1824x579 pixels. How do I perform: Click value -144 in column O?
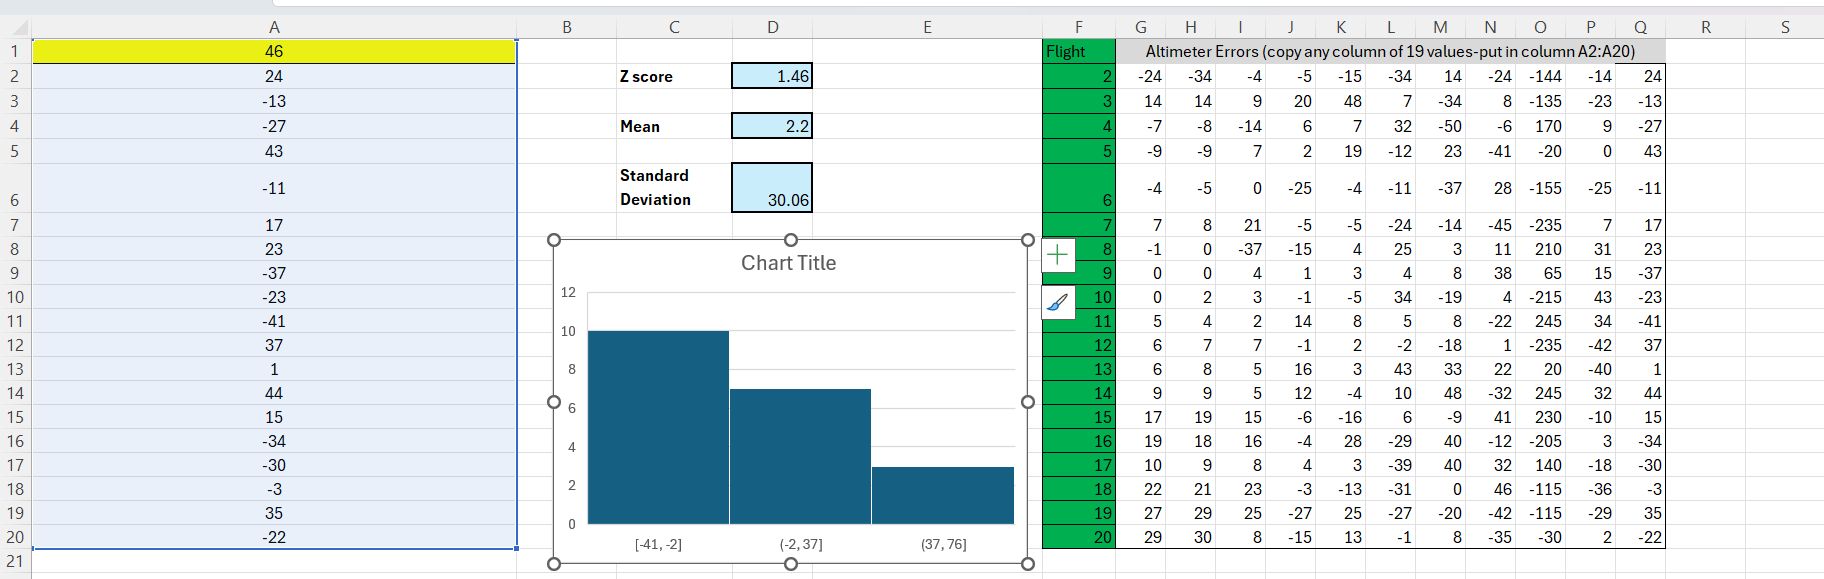[x=1540, y=76]
